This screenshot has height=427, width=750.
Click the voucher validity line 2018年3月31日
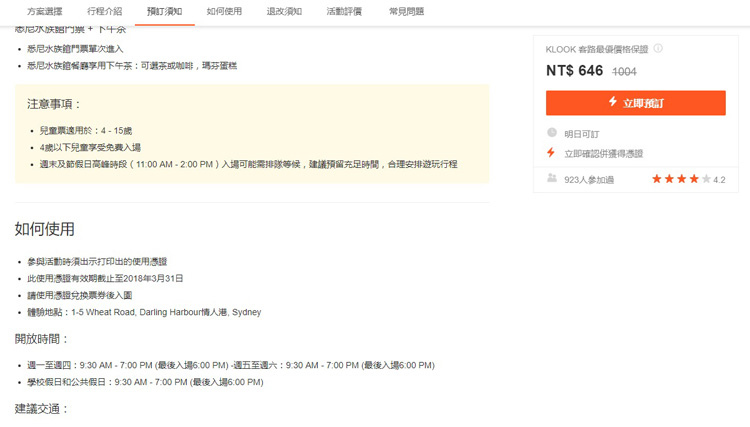pyautogui.click(x=105, y=278)
